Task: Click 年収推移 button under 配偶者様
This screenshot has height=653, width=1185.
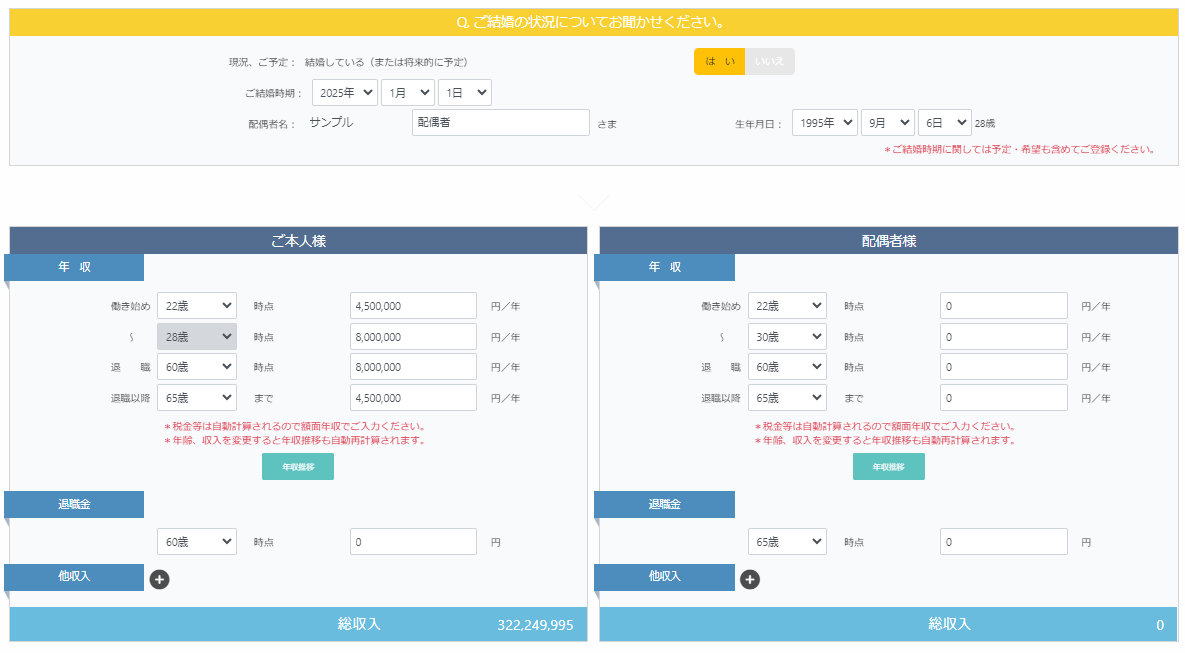Action: 888,467
